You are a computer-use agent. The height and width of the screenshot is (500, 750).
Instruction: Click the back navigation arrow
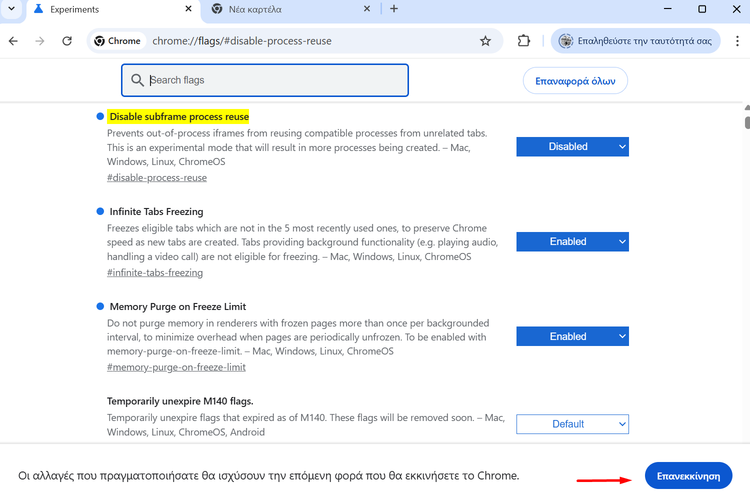[x=14, y=41]
